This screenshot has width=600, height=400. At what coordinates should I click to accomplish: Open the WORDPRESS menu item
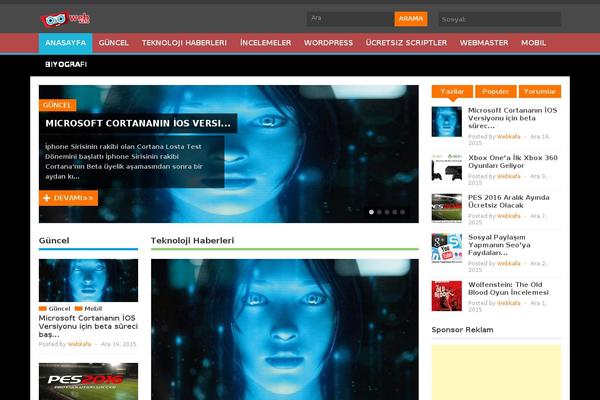click(x=328, y=43)
